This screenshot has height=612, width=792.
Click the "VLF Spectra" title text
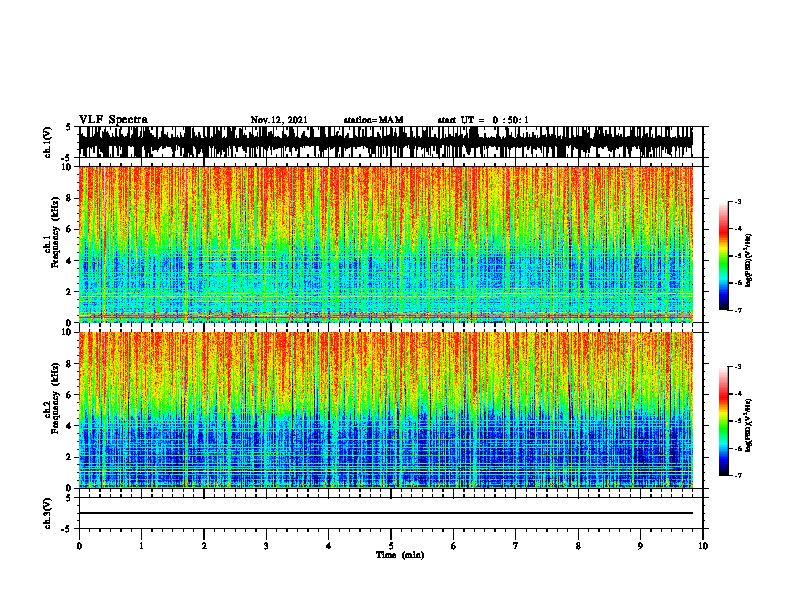click(x=113, y=120)
